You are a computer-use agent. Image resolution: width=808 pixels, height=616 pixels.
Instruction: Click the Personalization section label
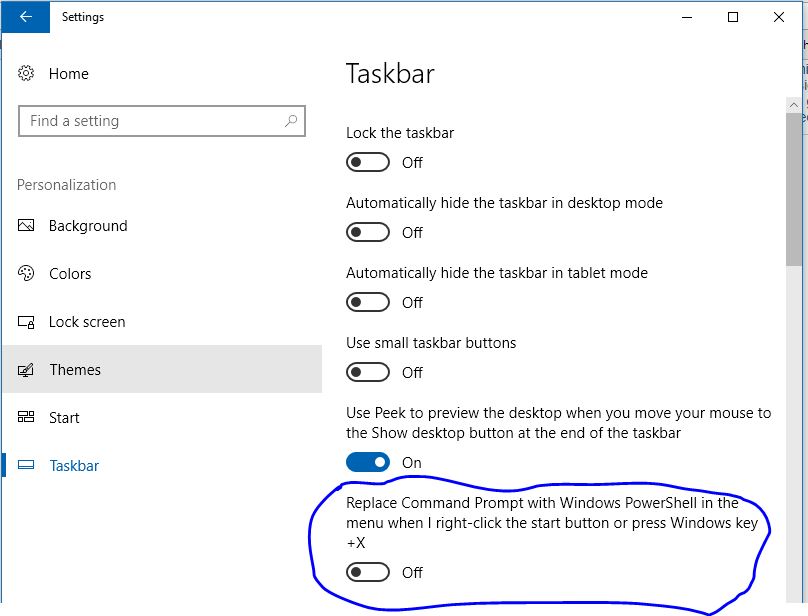[66, 185]
